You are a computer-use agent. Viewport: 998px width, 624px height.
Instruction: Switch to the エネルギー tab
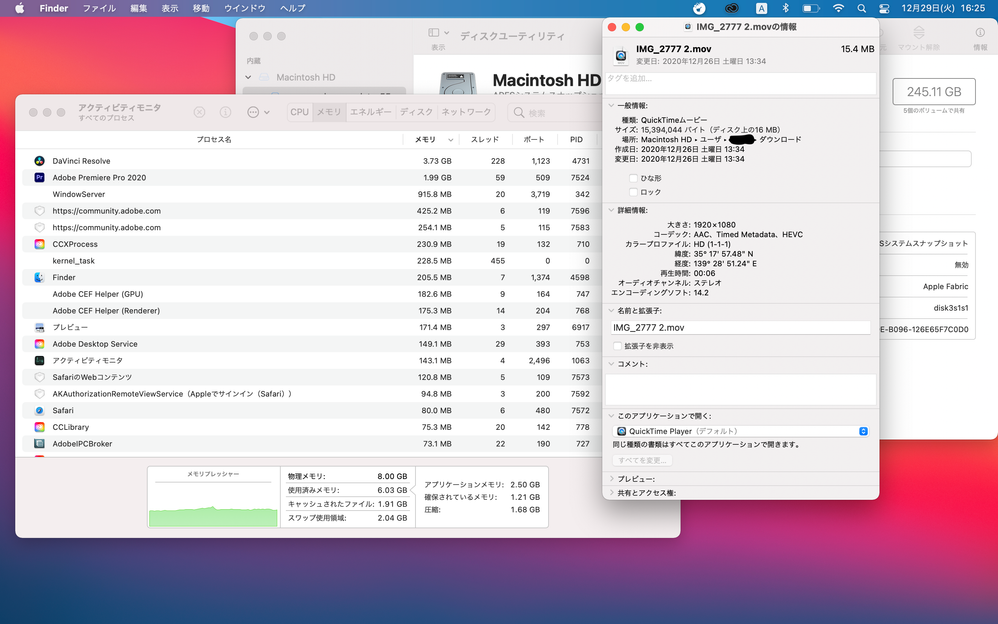(370, 112)
